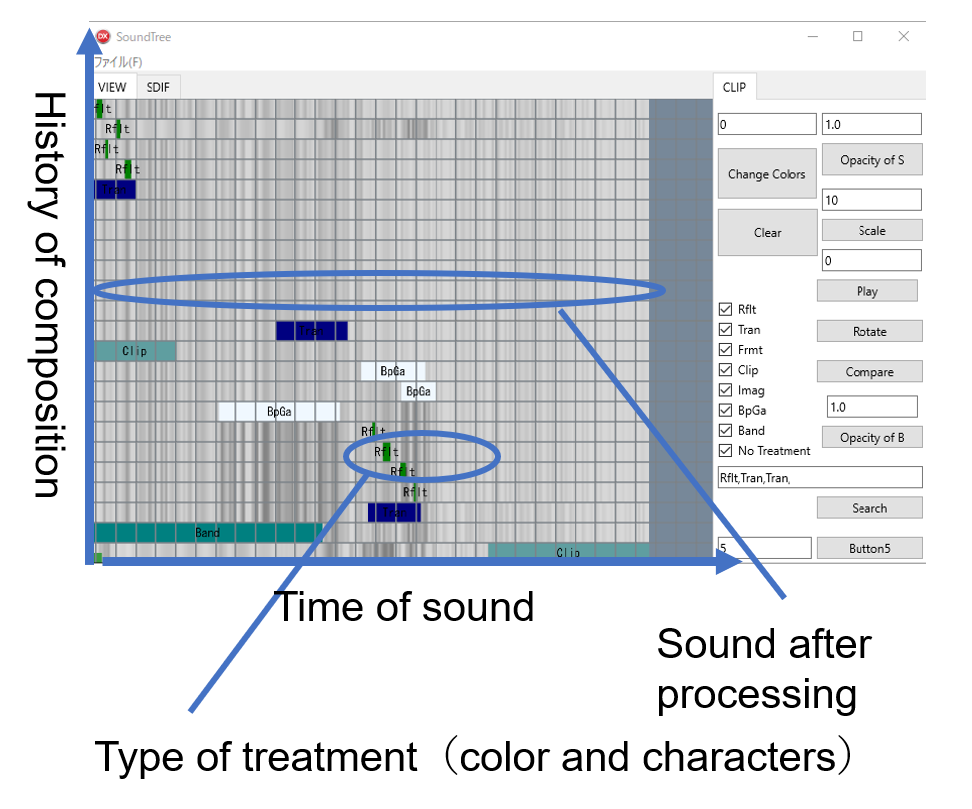This screenshot has width=972, height=809.
Task: Click the Clear button
Action: 767,233
